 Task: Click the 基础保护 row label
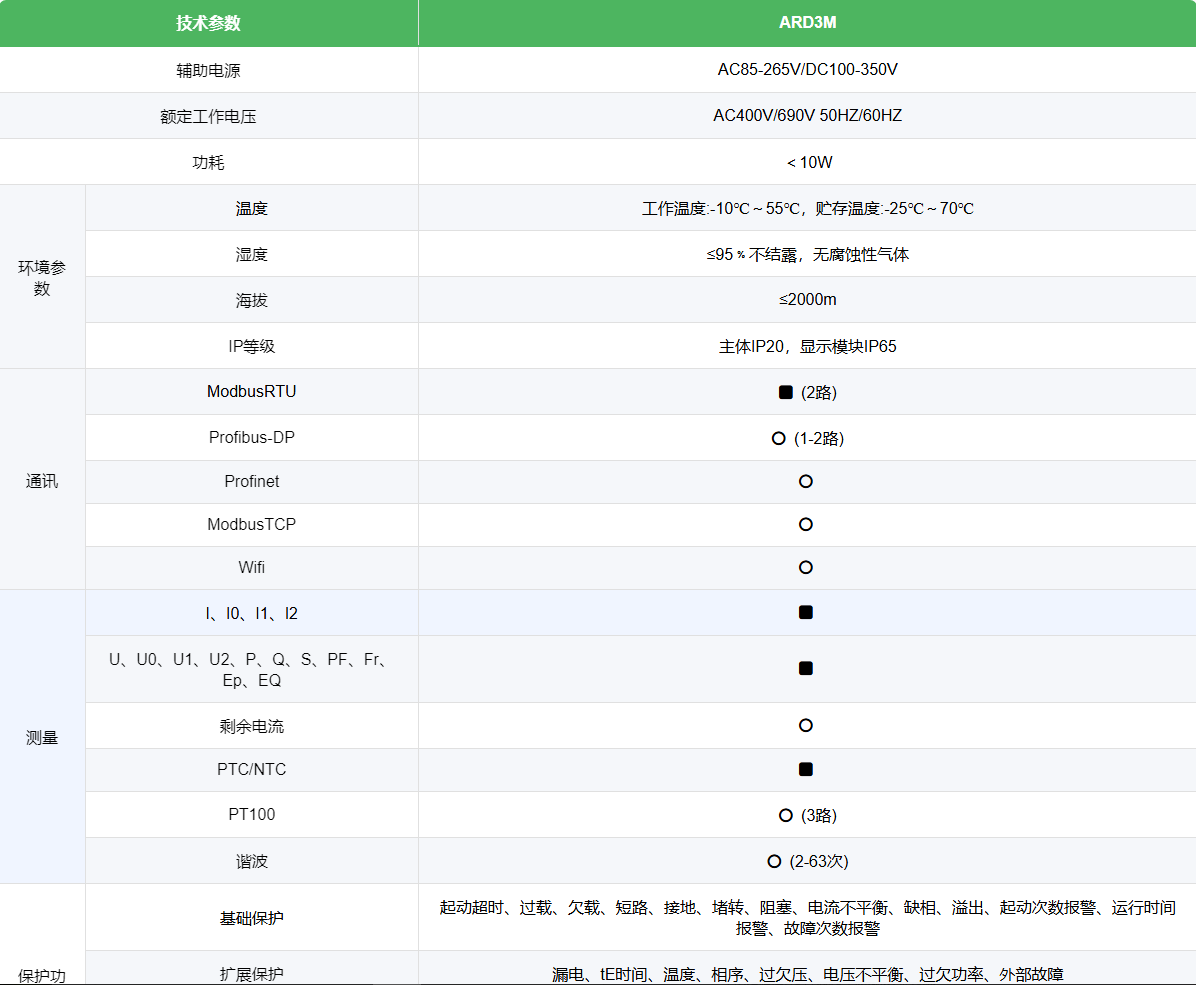click(x=251, y=917)
